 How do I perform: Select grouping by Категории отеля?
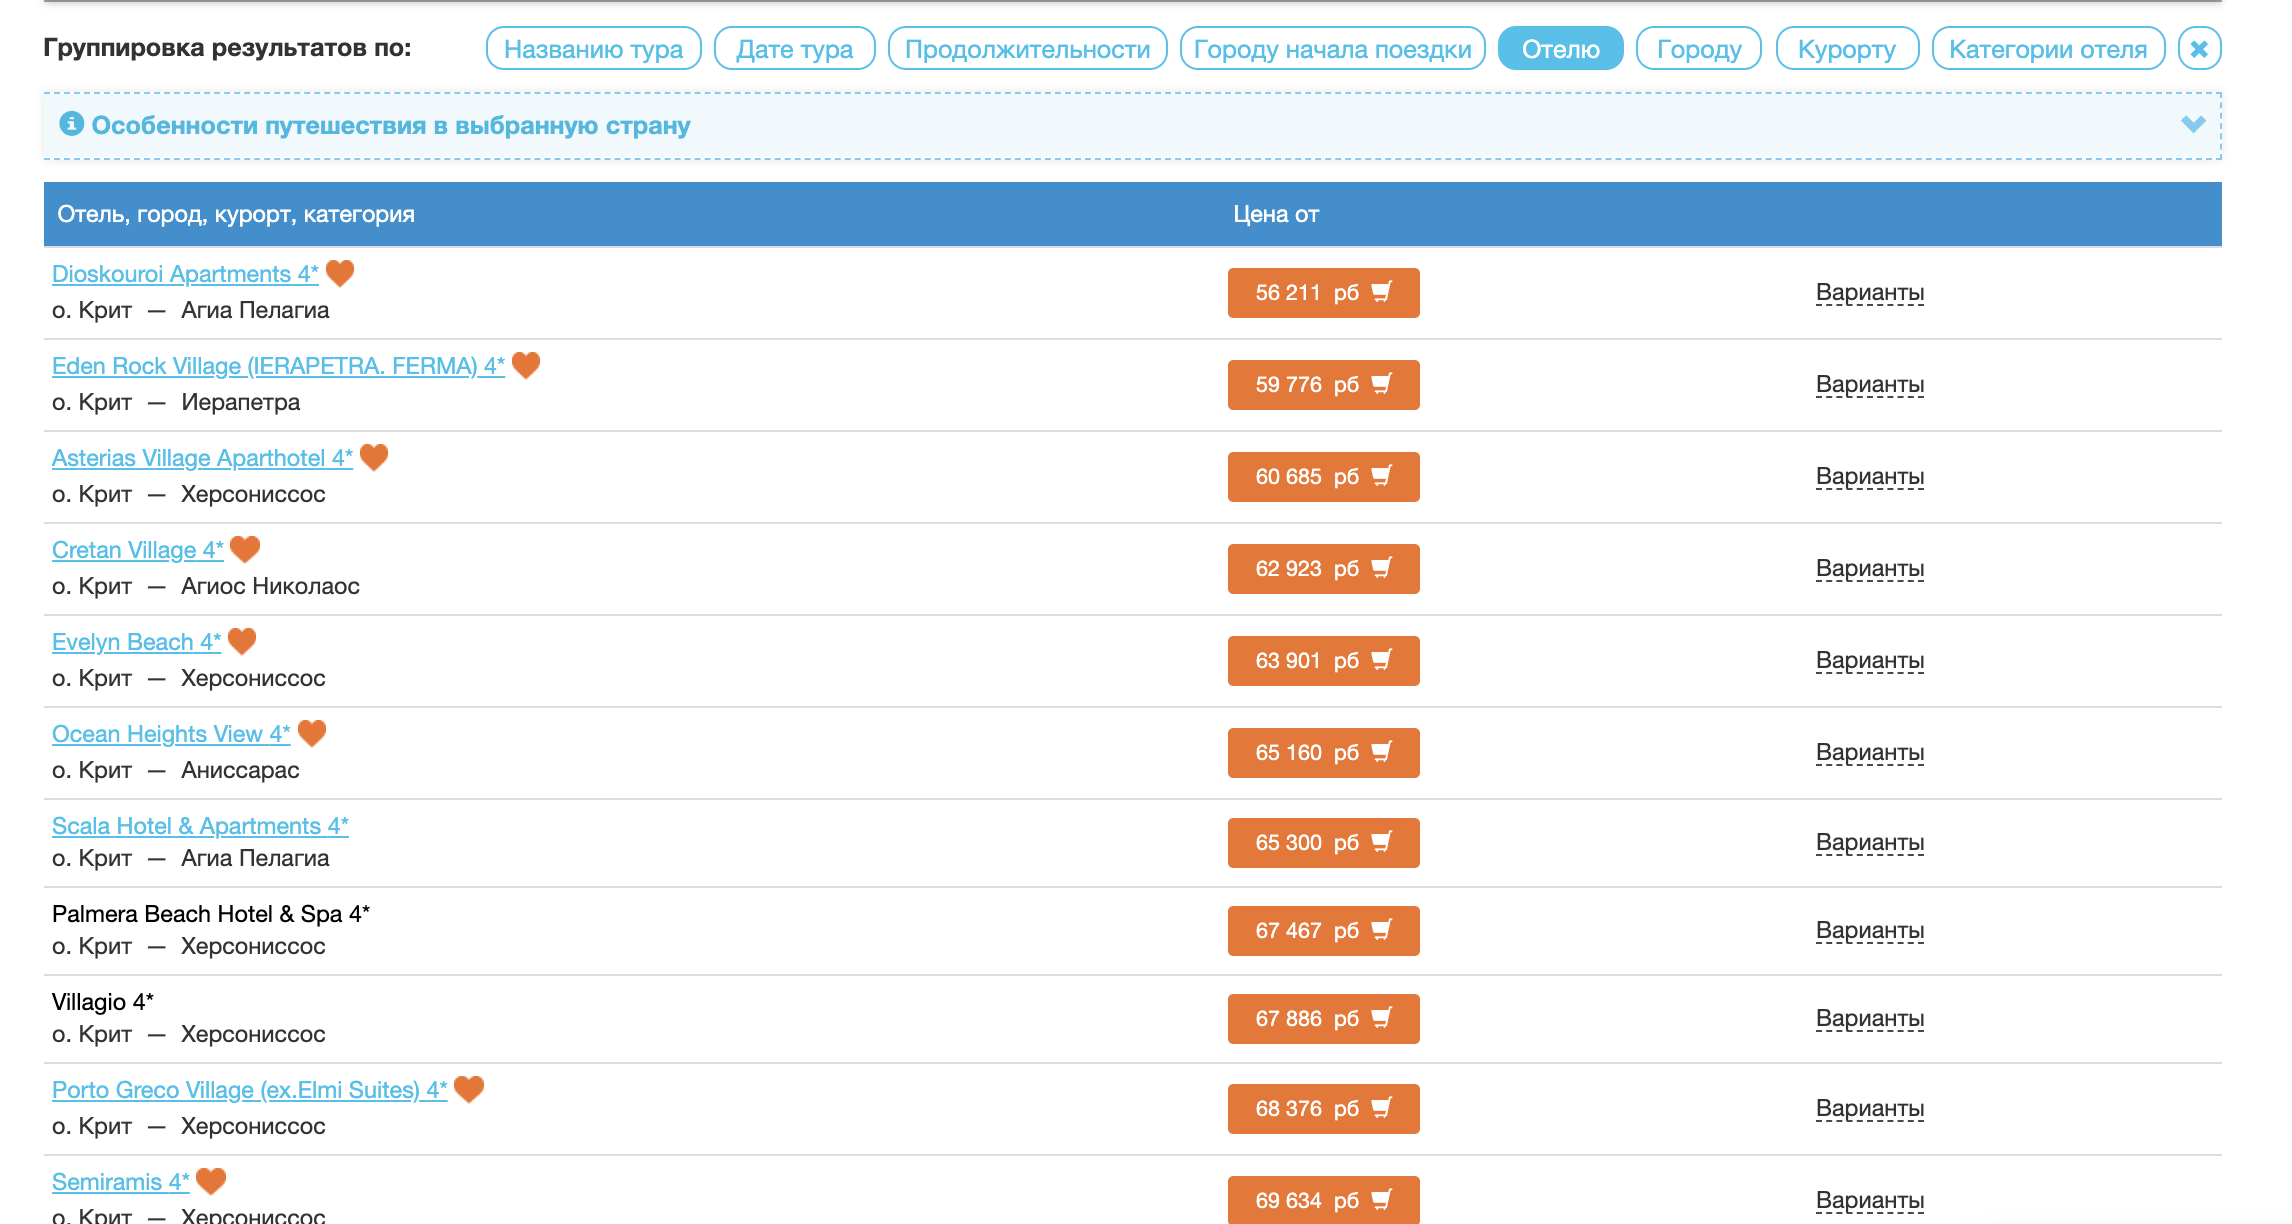(2047, 49)
